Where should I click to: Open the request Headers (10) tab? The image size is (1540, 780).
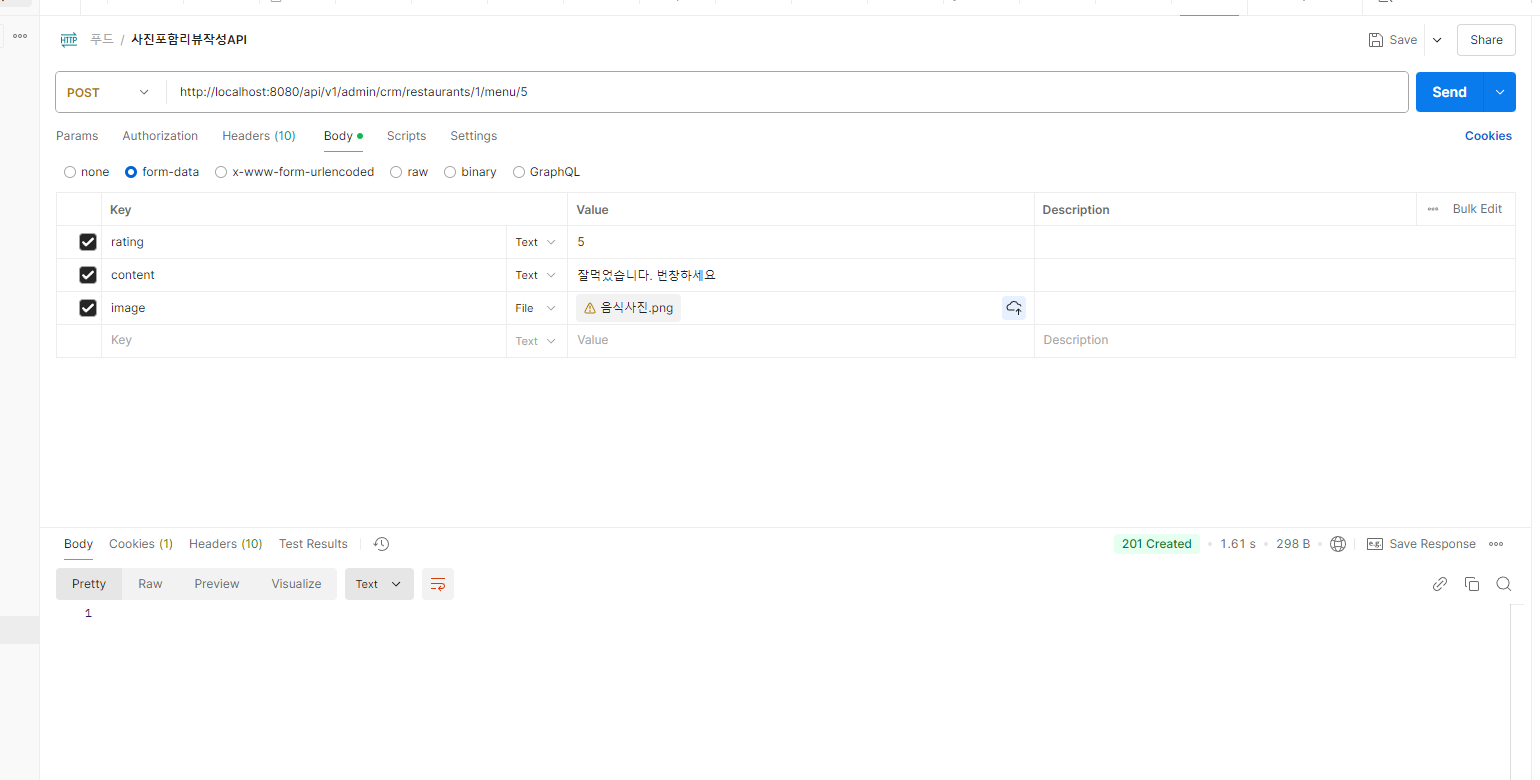259,136
